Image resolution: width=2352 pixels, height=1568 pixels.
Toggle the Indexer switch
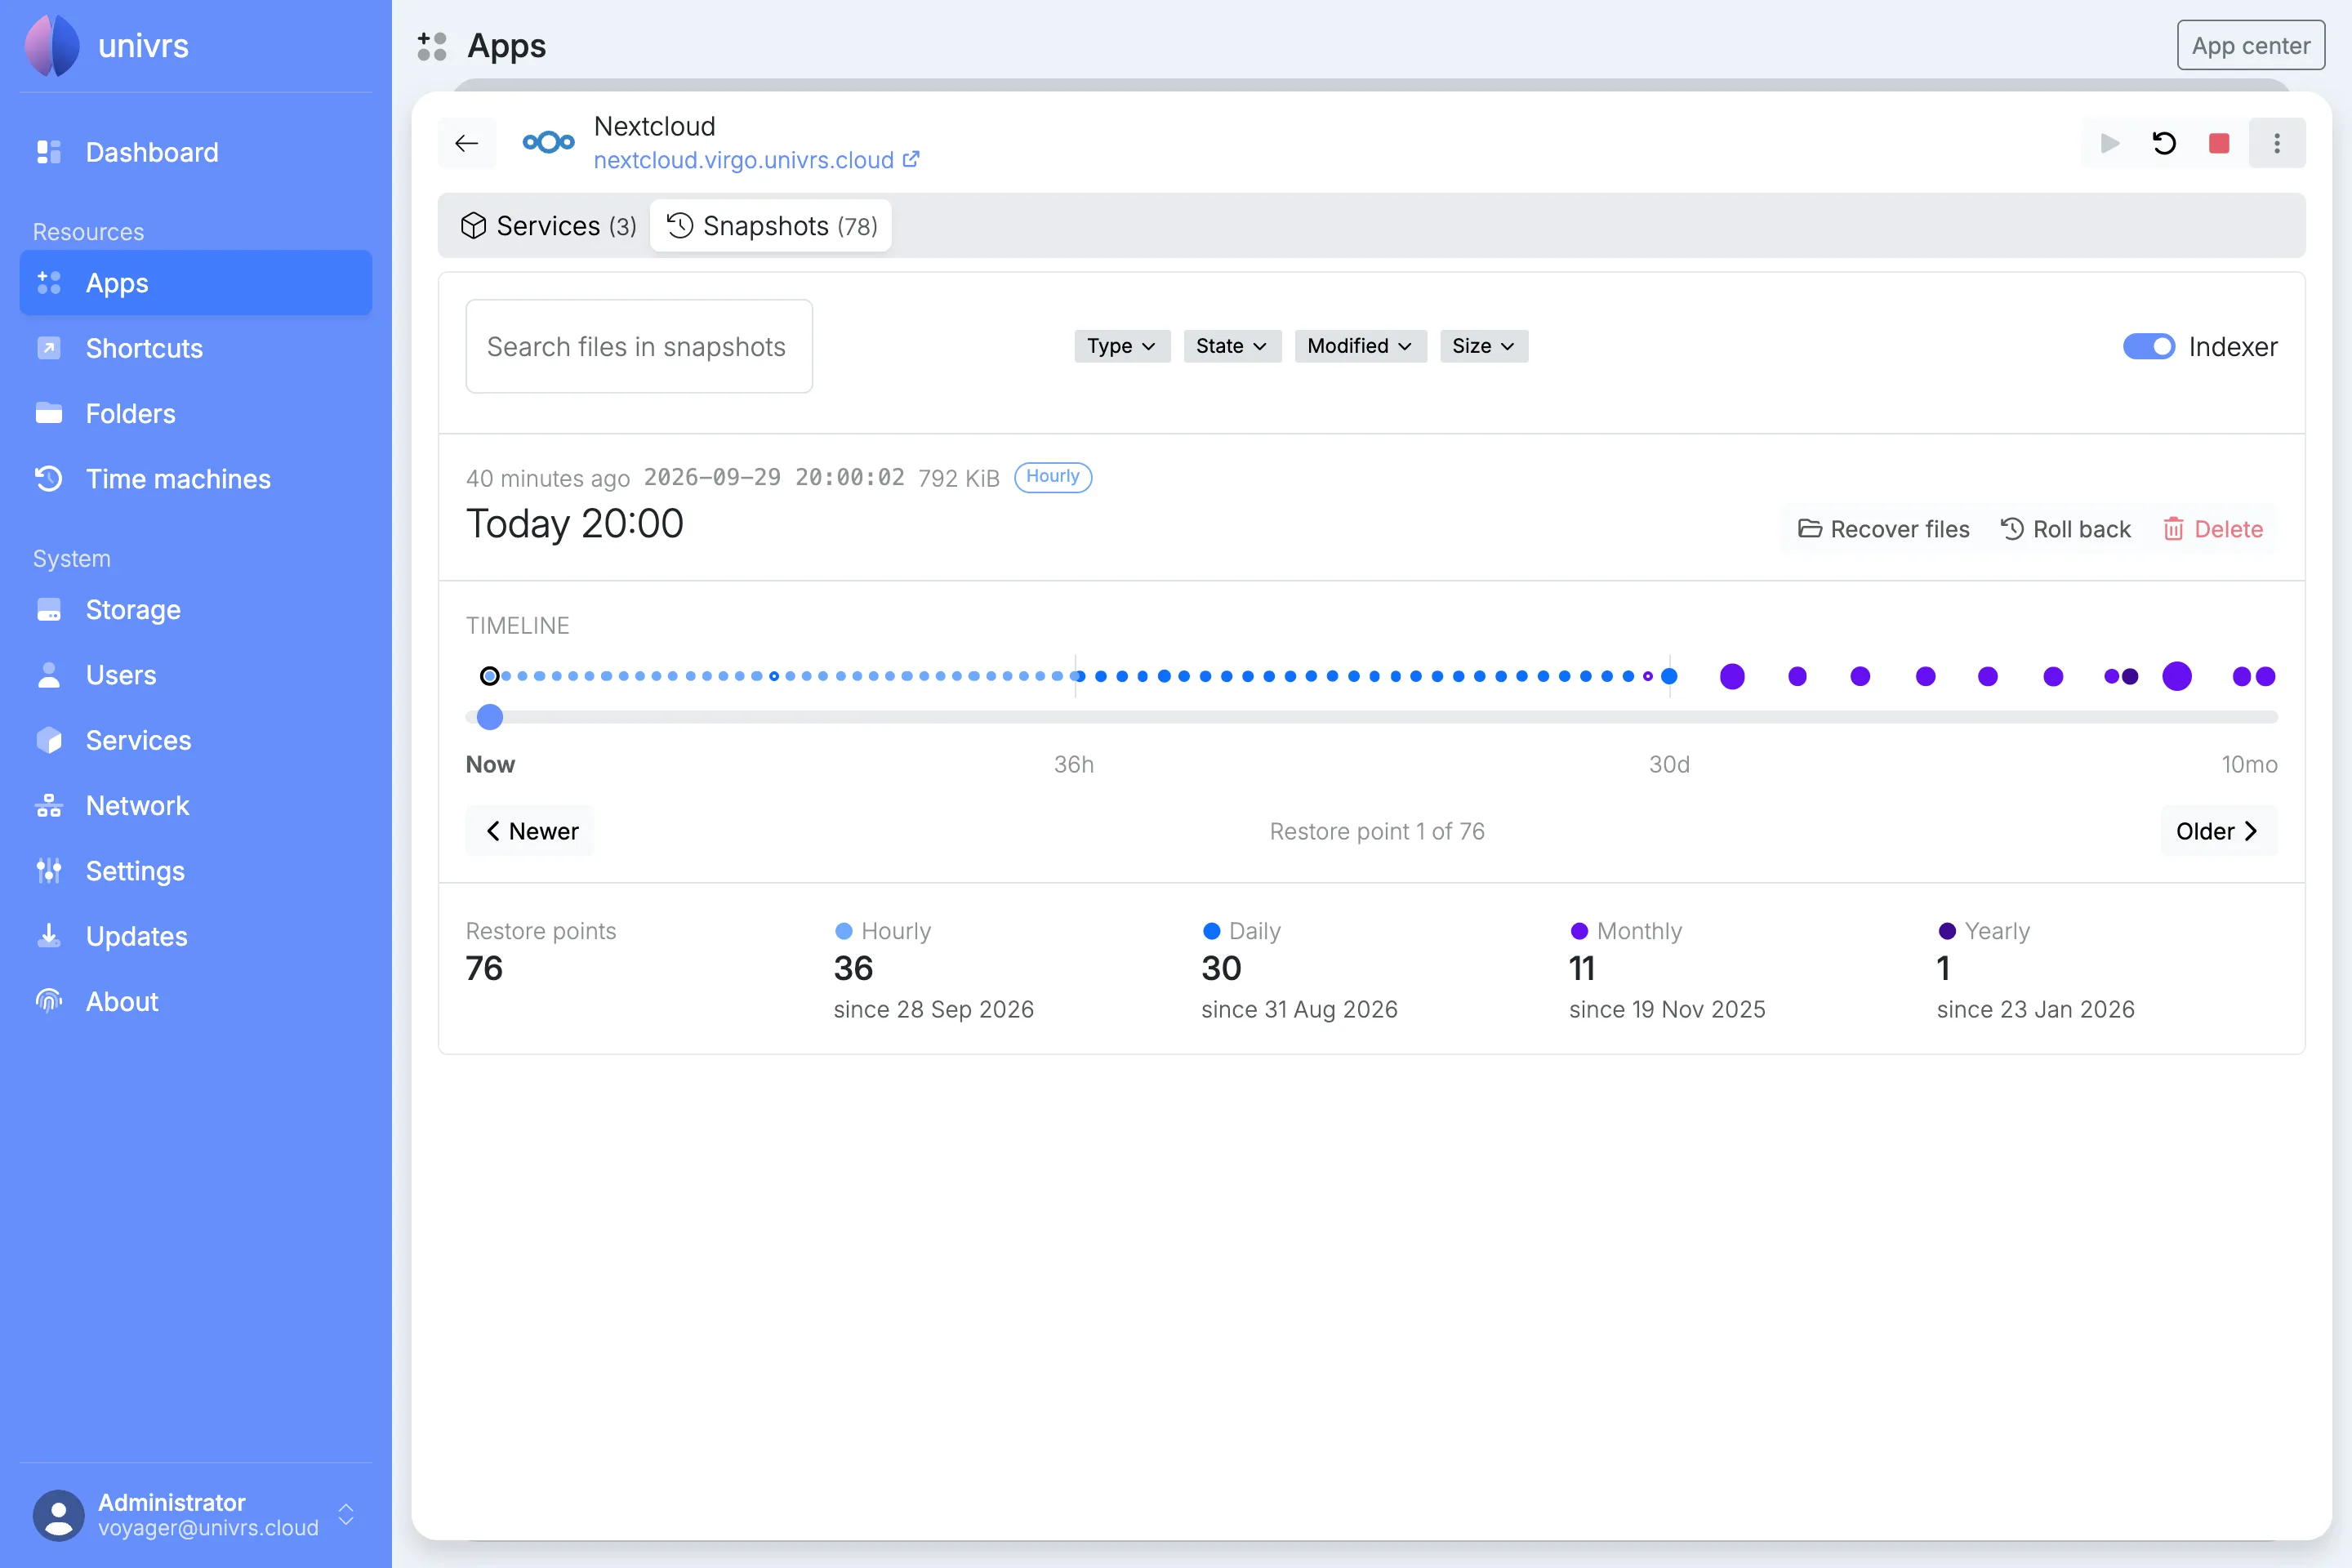click(x=2148, y=346)
